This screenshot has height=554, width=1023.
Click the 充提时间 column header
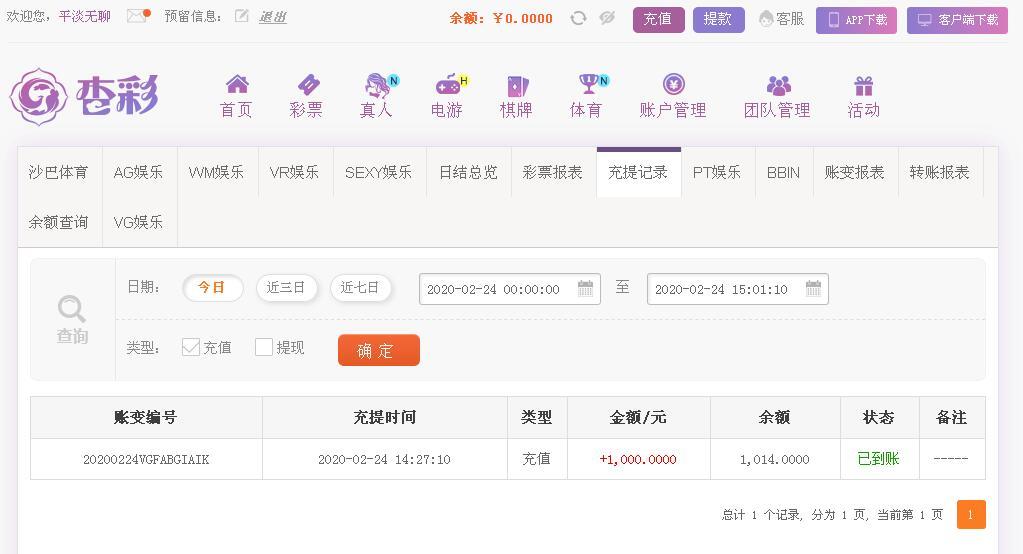(x=385, y=418)
